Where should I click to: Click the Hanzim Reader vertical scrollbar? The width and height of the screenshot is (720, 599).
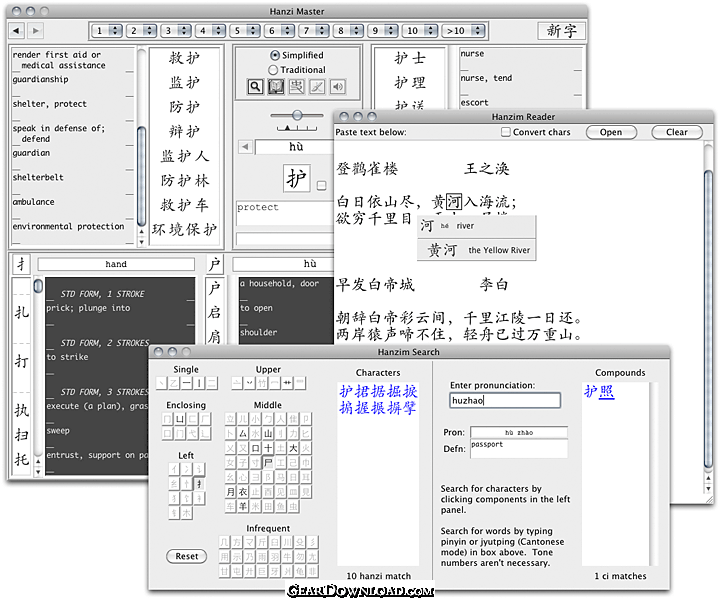(709, 318)
